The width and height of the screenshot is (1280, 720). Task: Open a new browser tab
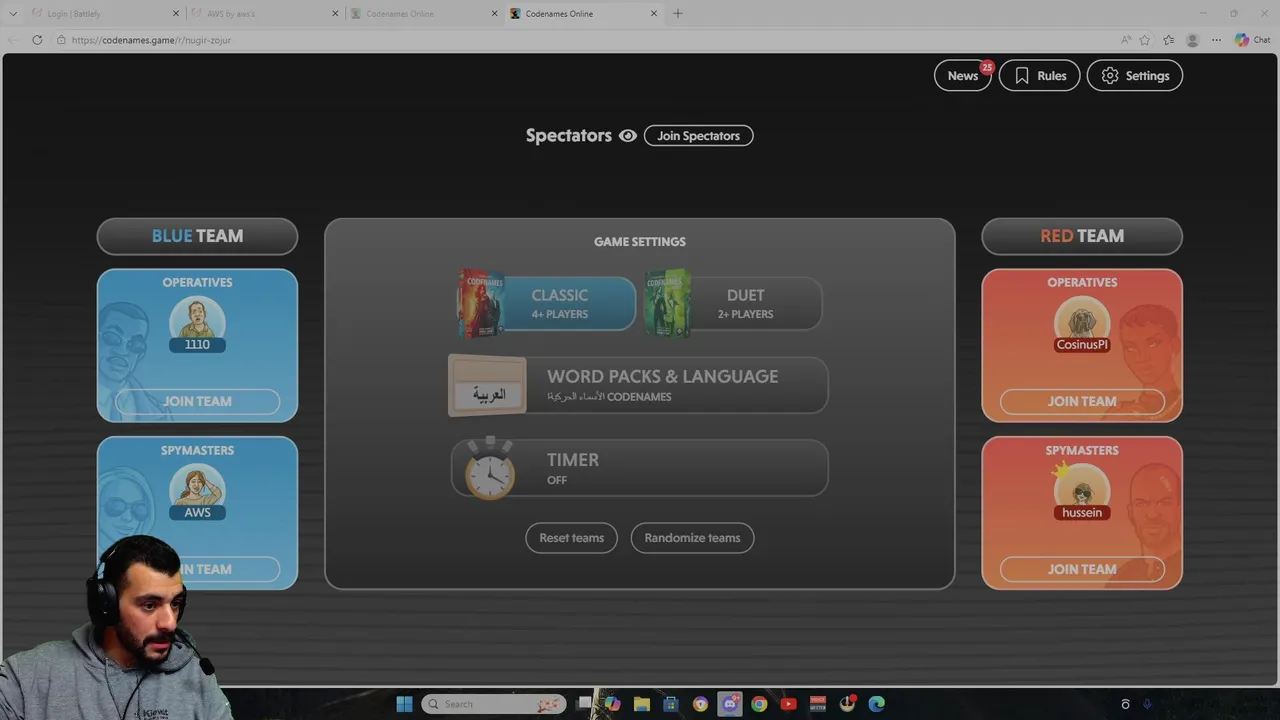click(678, 14)
